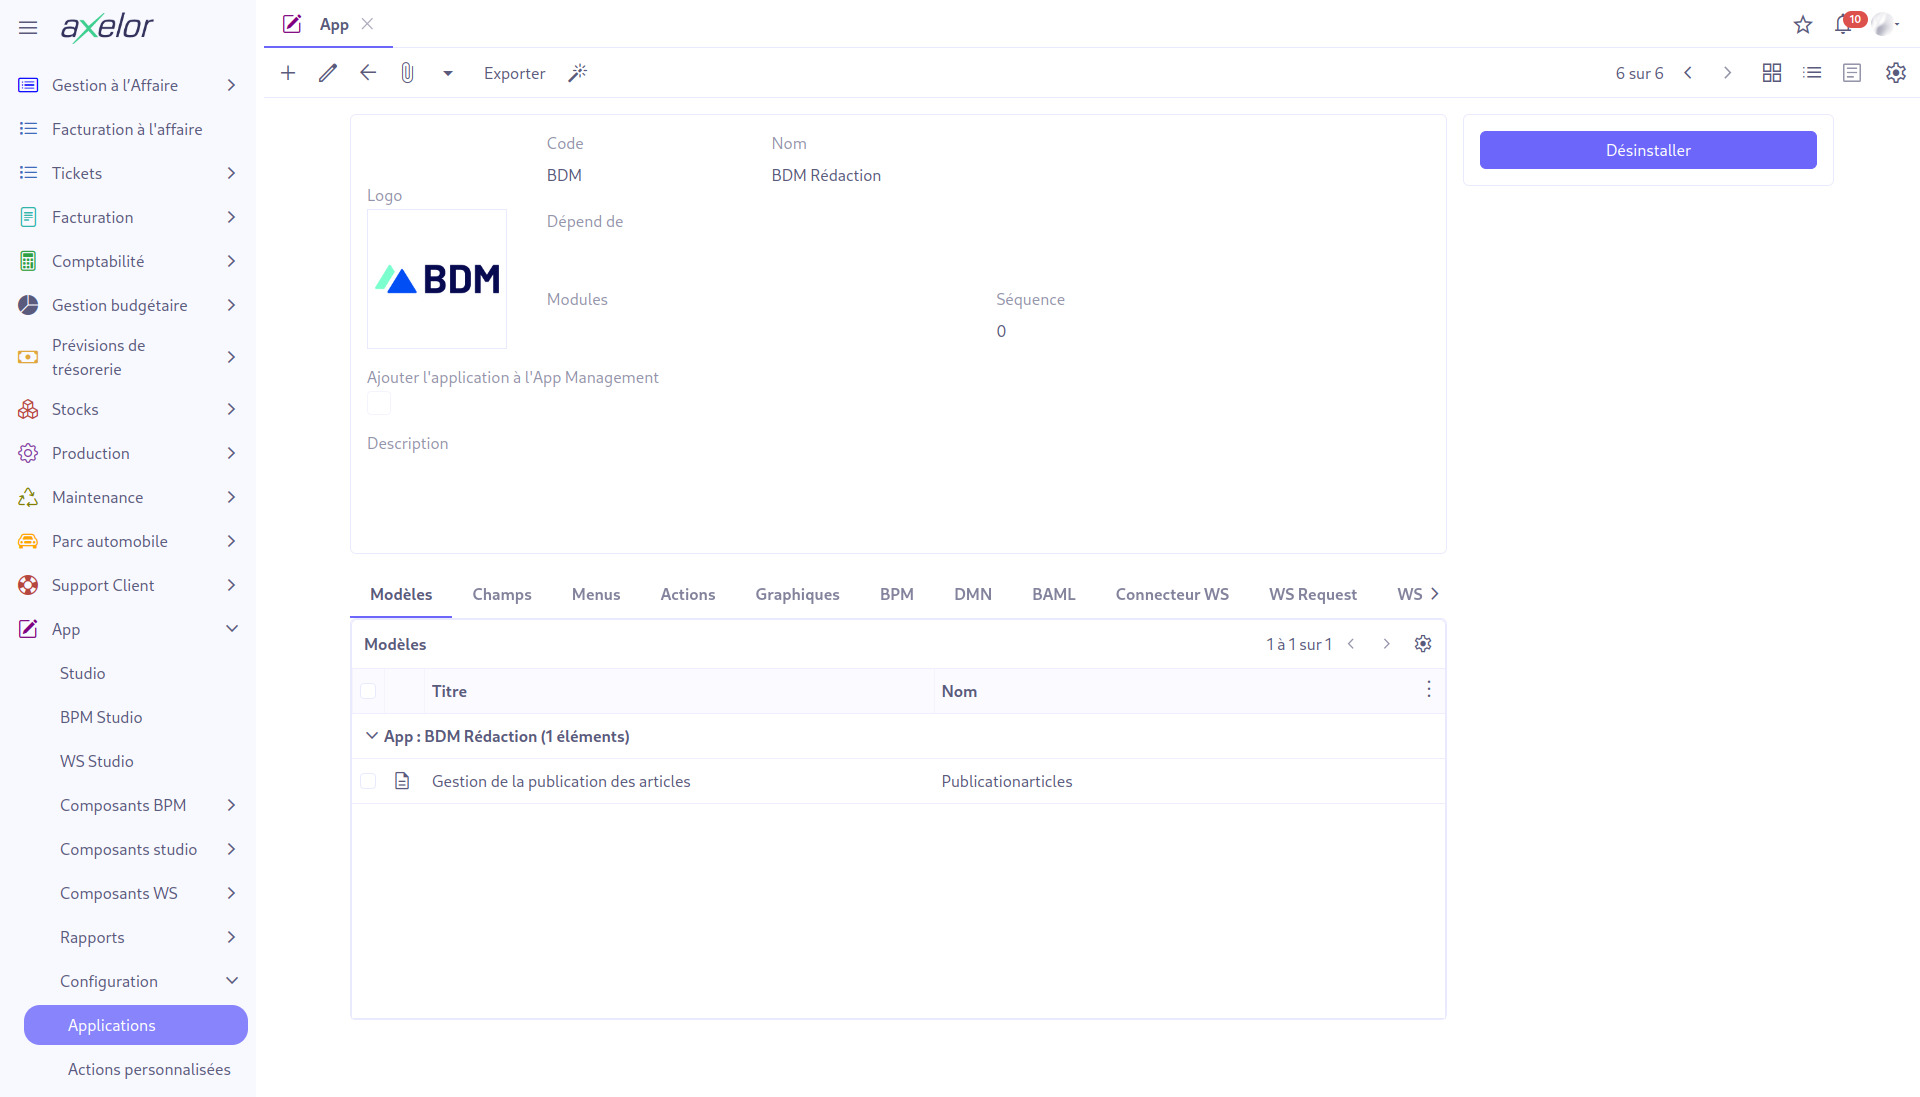Open the document icon of Publicationarticles row
1920x1097 pixels.
point(402,781)
